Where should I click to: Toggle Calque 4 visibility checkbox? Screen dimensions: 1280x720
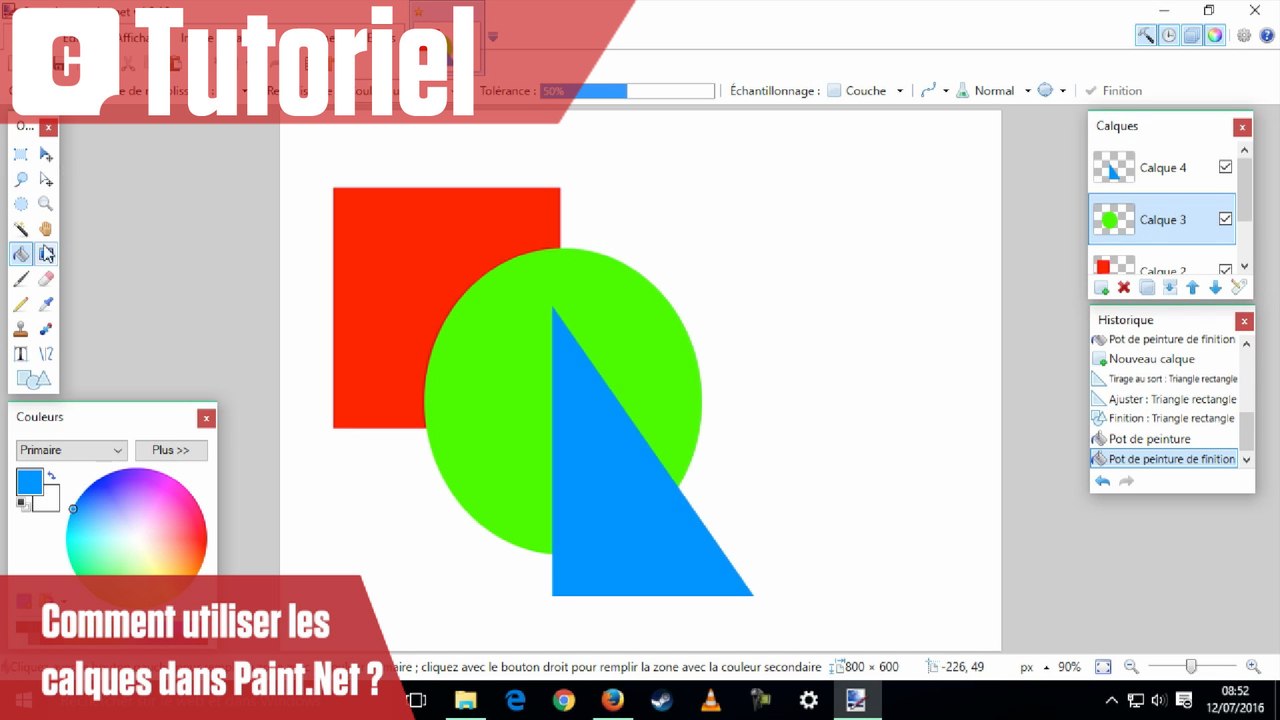pyautogui.click(x=1225, y=167)
